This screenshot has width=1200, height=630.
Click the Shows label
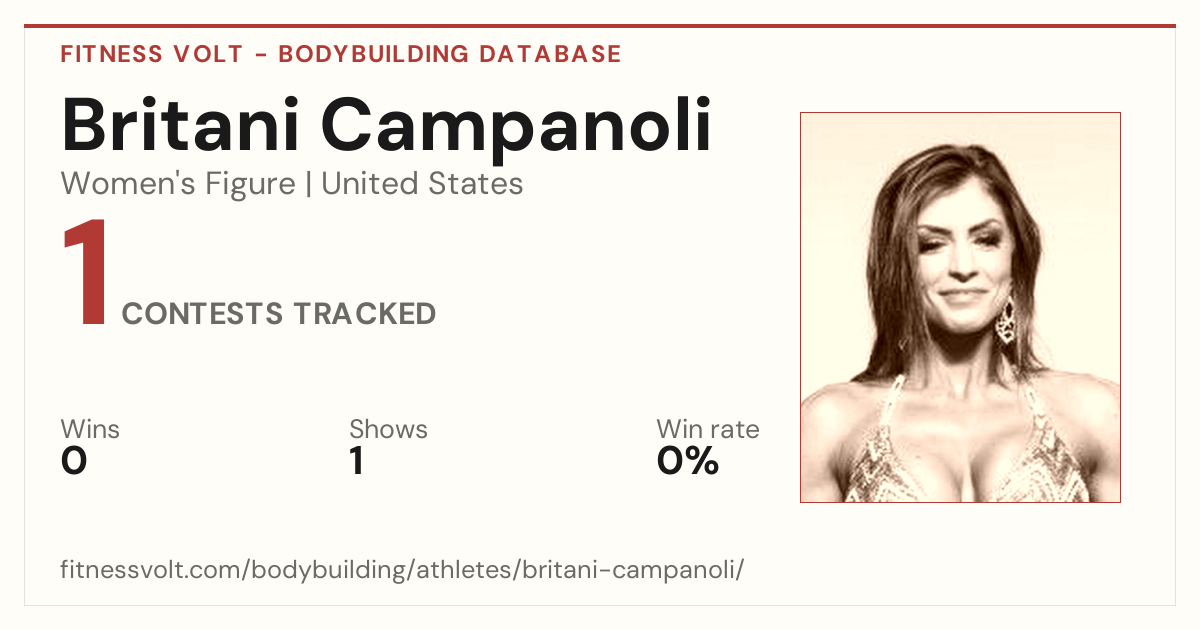click(x=388, y=429)
